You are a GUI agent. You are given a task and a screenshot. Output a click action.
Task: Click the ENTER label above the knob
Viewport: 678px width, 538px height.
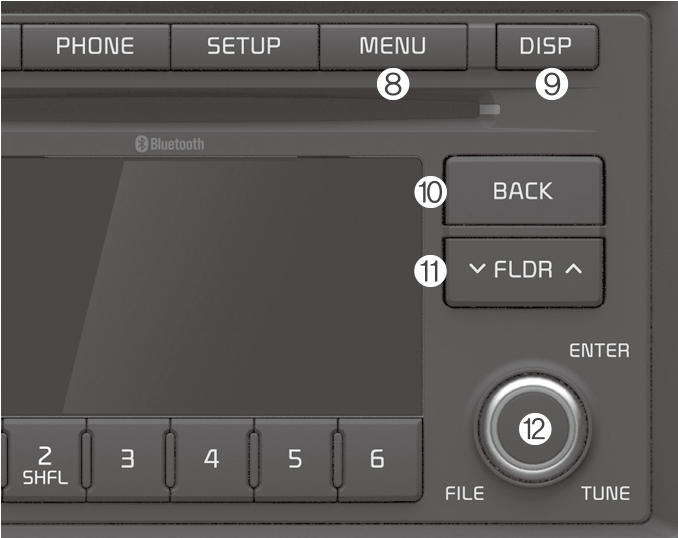pyautogui.click(x=599, y=351)
